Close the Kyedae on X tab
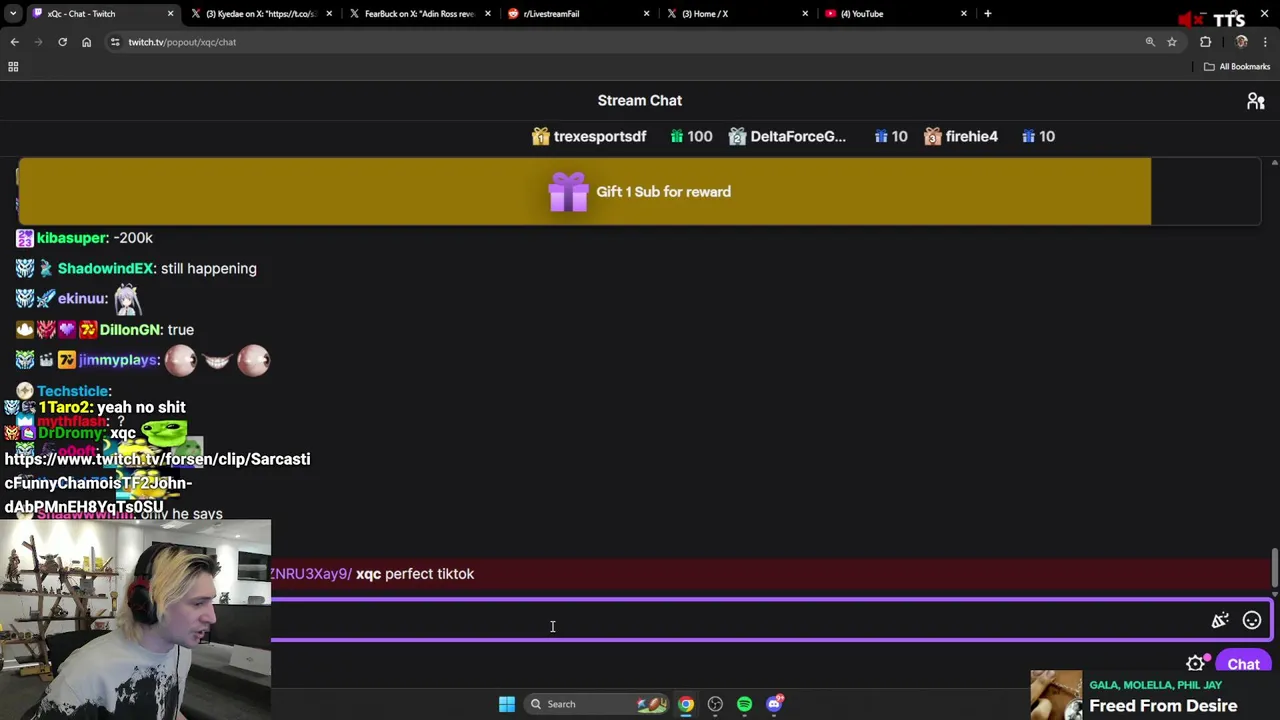The height and width of the screenshot is (720, 1280). click(x=329, y=14)
